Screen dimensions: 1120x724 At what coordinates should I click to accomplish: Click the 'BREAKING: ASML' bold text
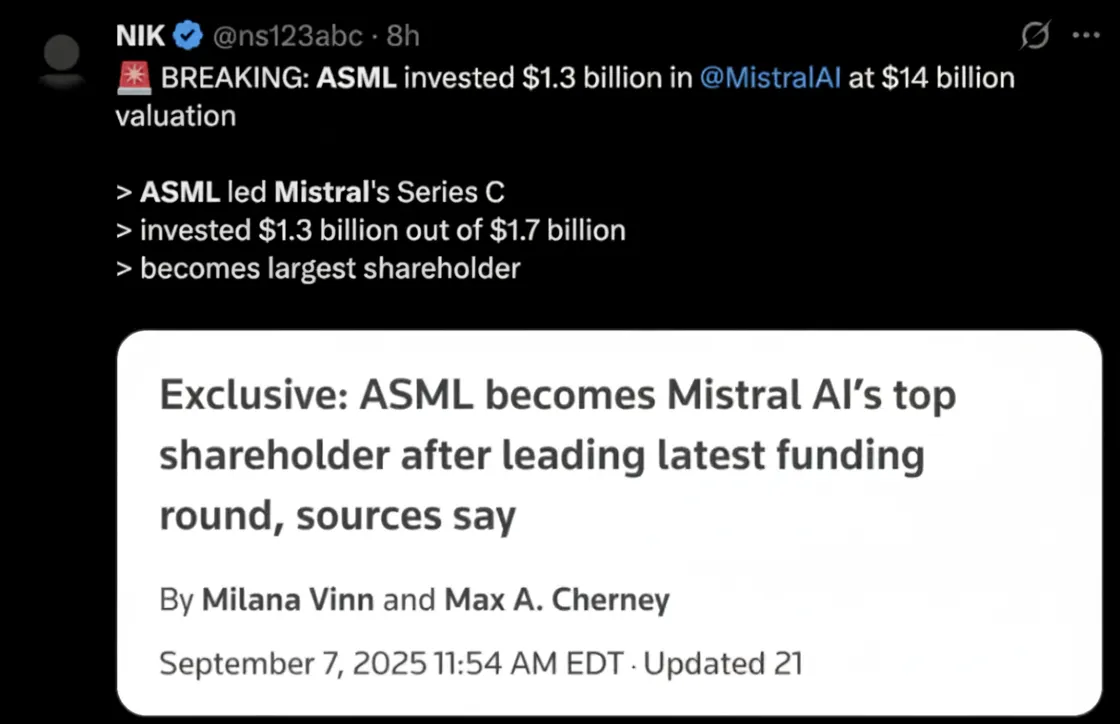coord(279,78)
